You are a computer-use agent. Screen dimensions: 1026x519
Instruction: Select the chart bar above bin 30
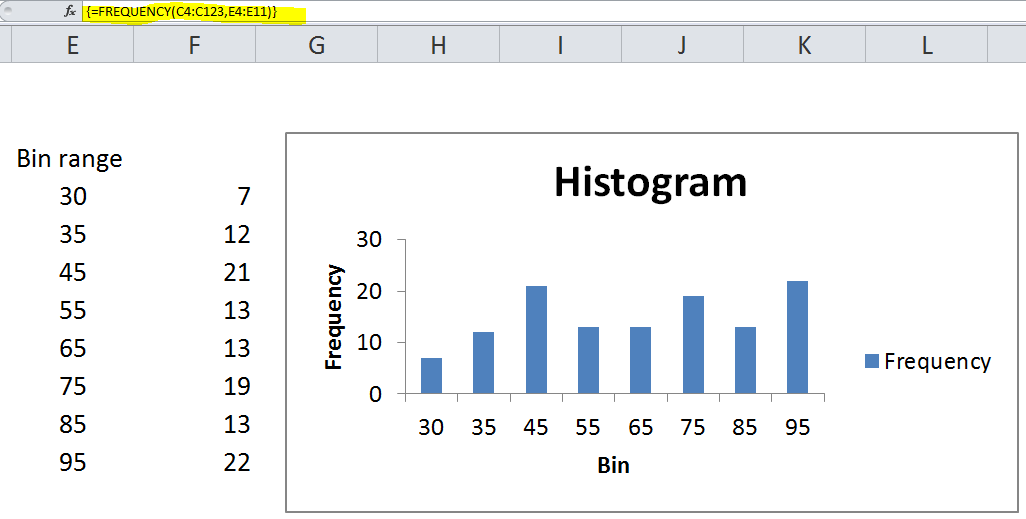point(431,376)
